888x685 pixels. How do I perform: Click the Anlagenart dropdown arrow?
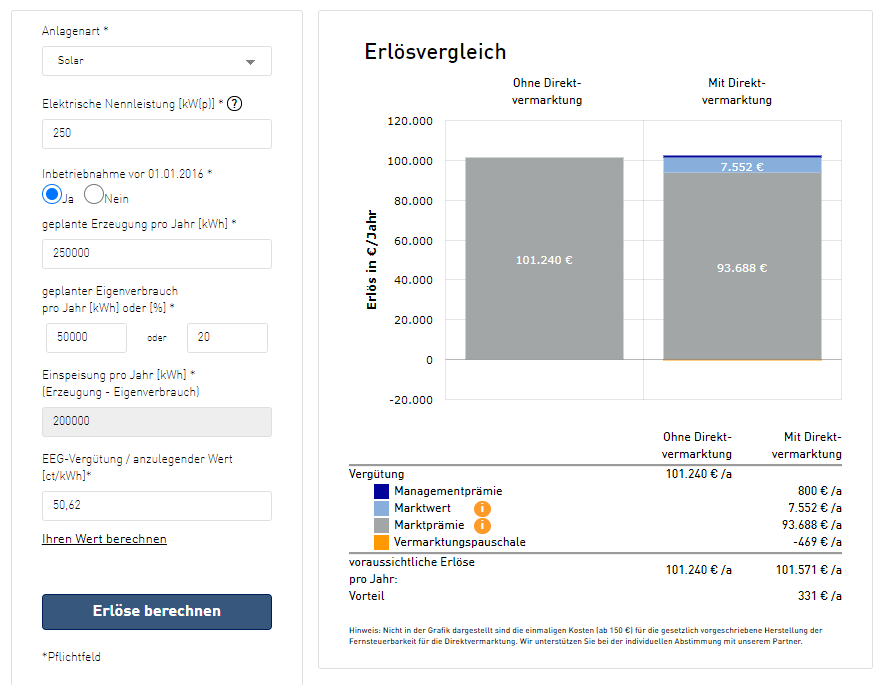(x=250, y=62)
